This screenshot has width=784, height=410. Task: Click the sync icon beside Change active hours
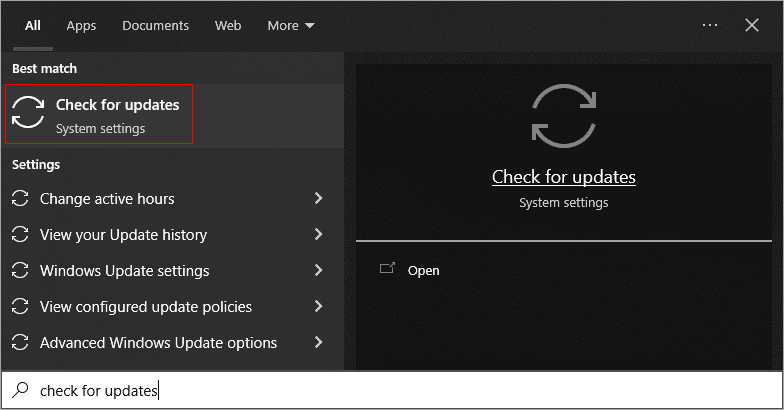click(20, 198)
